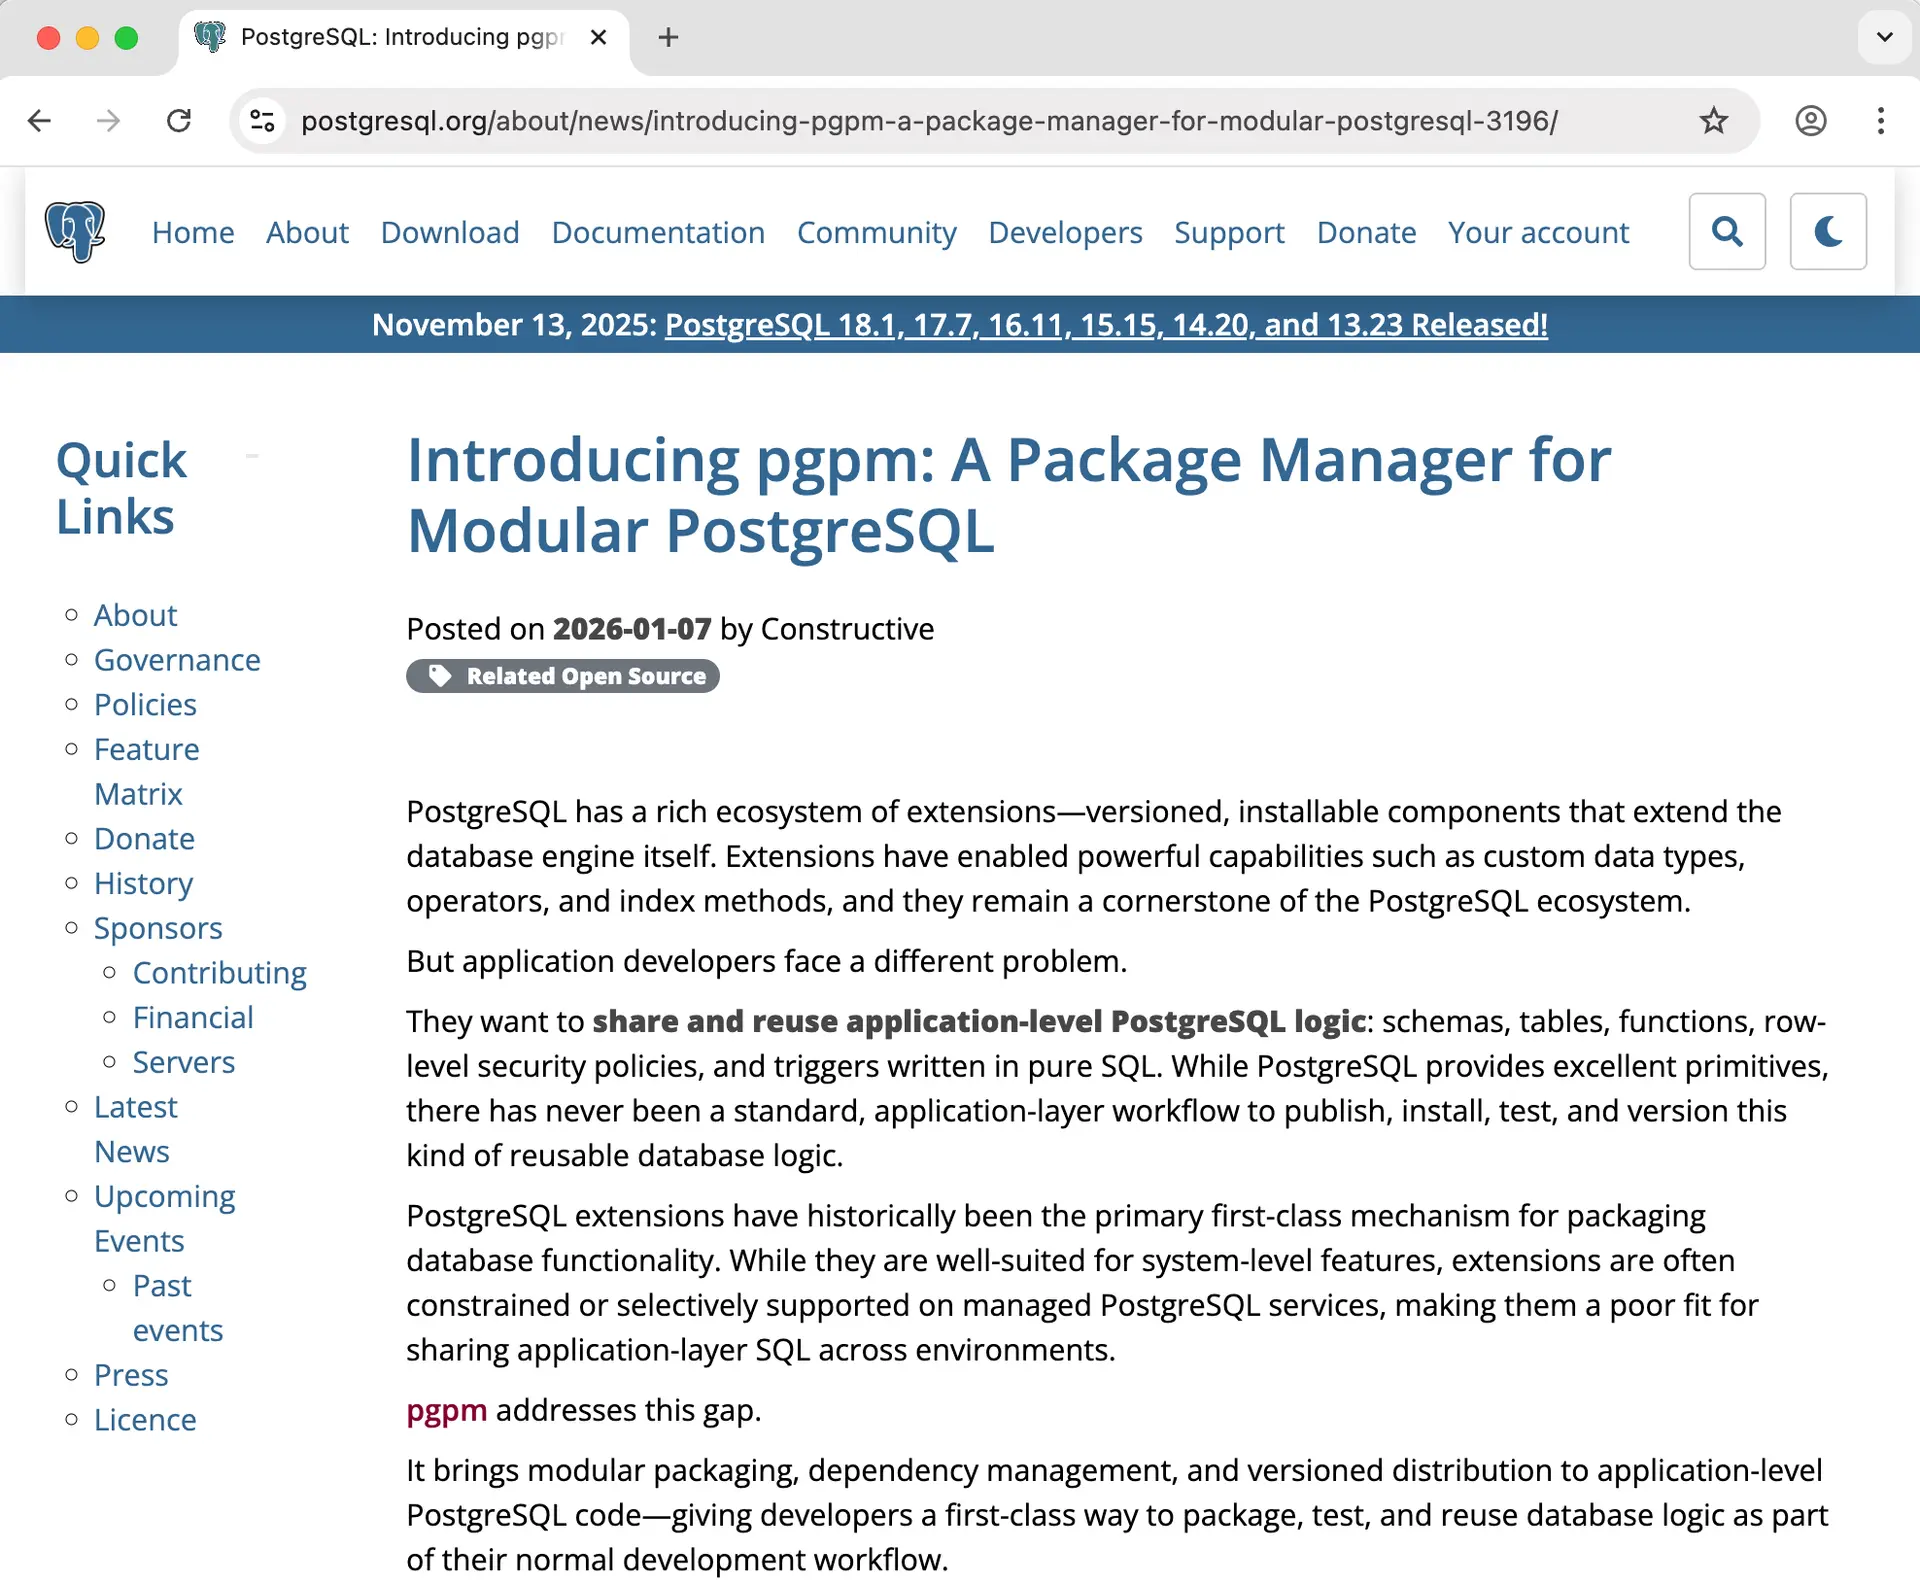
Task: Open the PostgreSQL 18.1 release announcement banner
Action: (1105, 324)
